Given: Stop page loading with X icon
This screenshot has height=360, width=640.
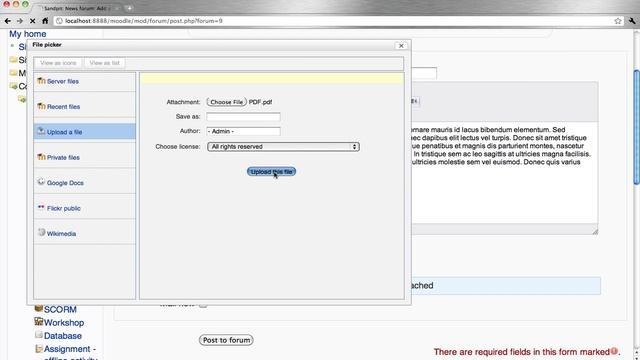Looking at the screenshot, I should tap(32, 21).
